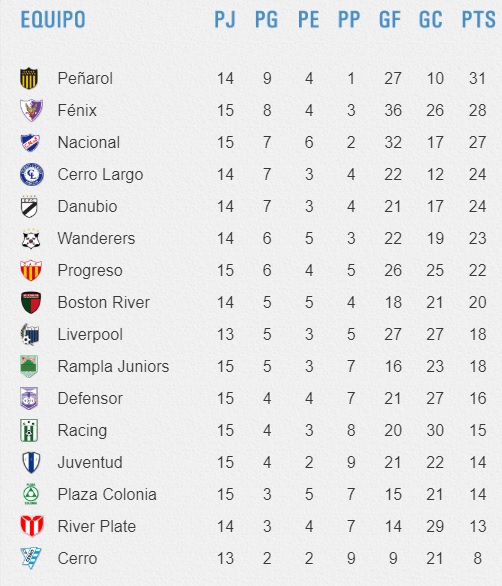This screenshot has height=586, width=502.
Task: Select the Progreso striped crest
Action: click(x=31, y=270)
